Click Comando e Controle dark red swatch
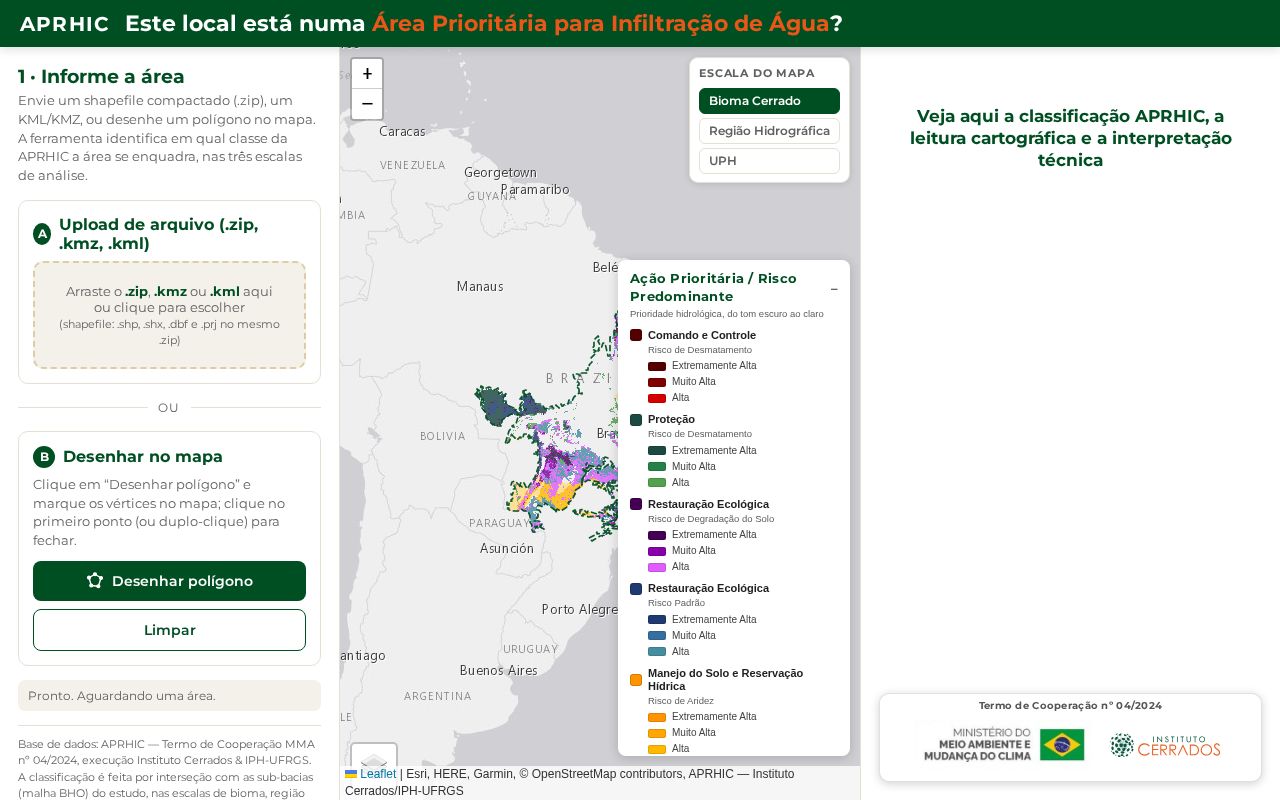The image size is (1280, 800). 636,335
